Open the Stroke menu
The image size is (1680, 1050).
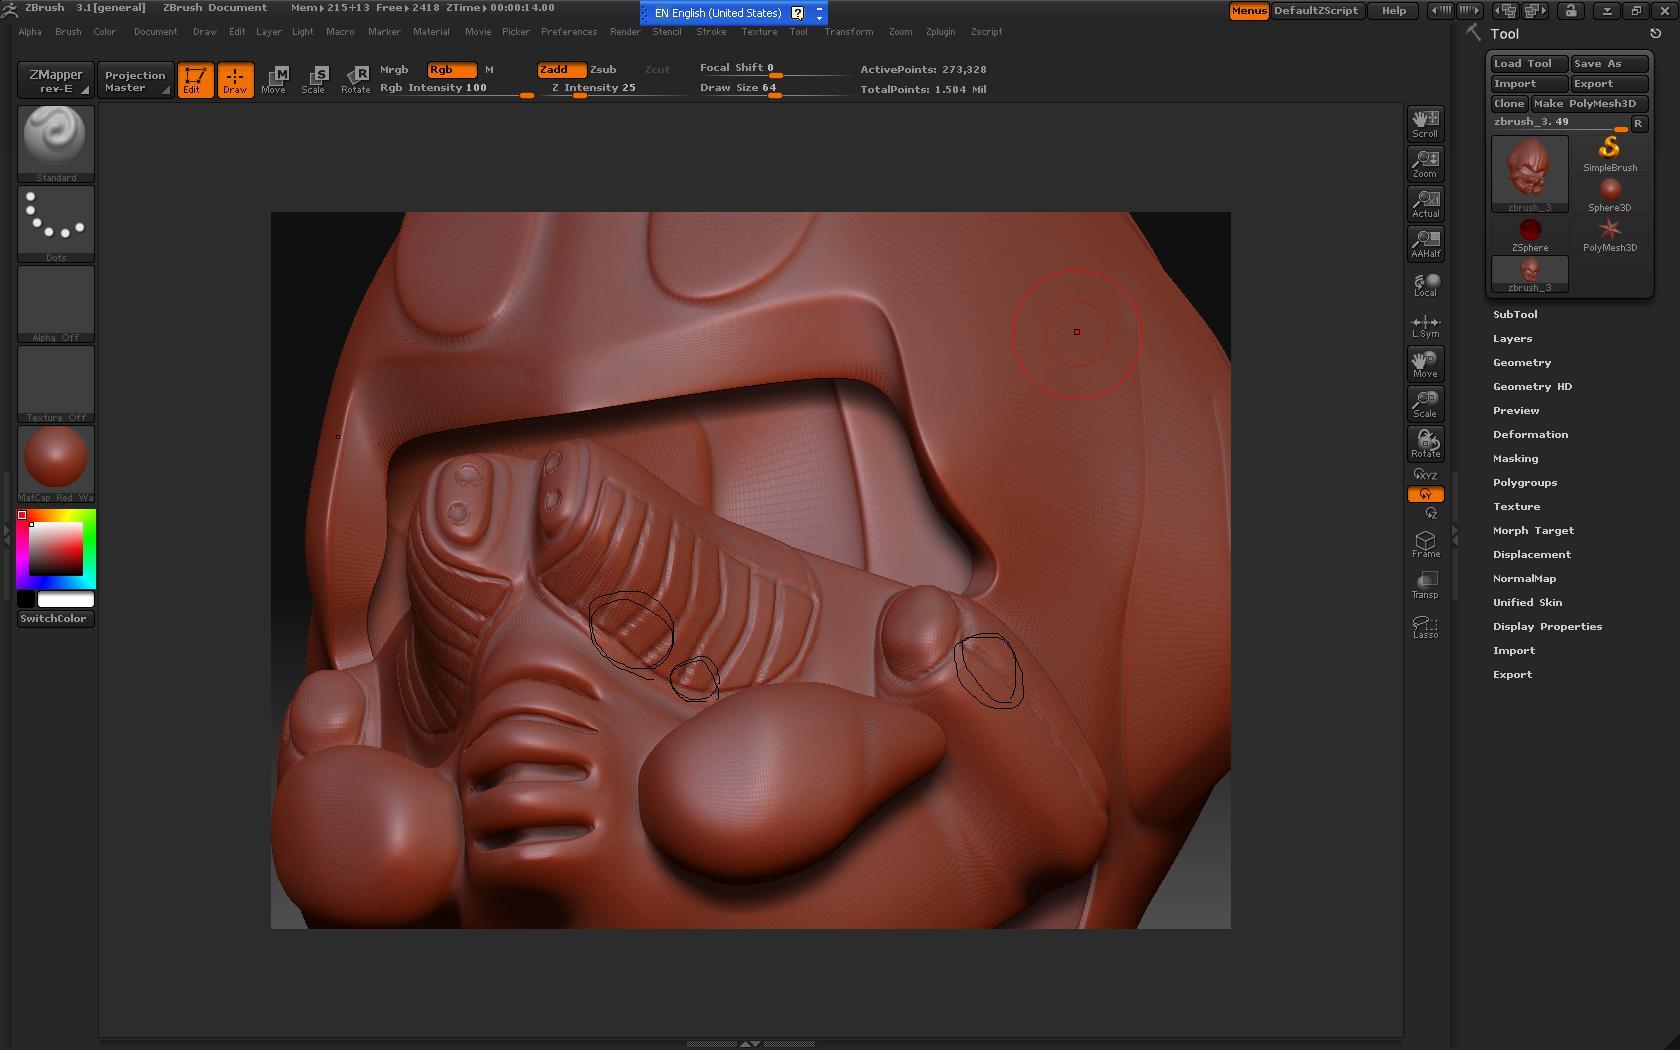coord(711,32)
